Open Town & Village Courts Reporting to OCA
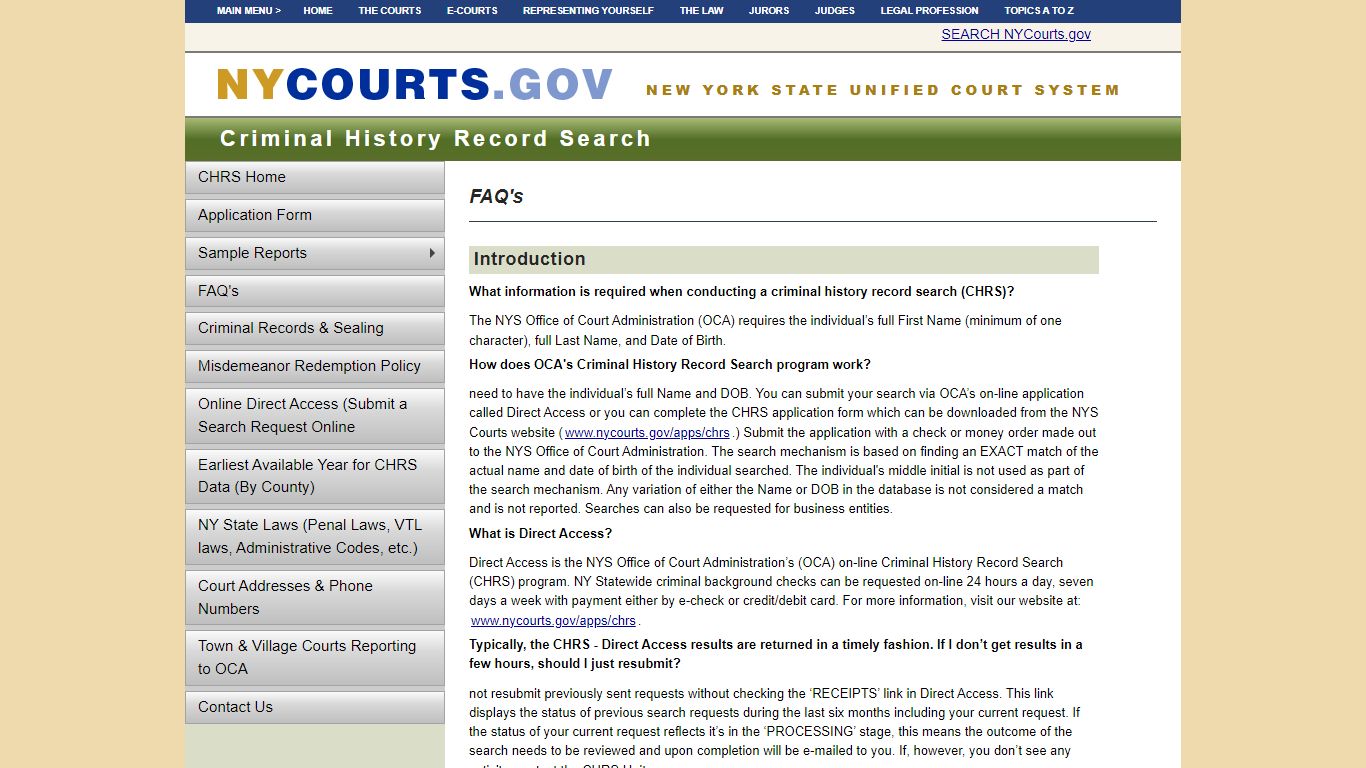The height and width of the screenshot is (768, 1366). click(x=315, y=657)
